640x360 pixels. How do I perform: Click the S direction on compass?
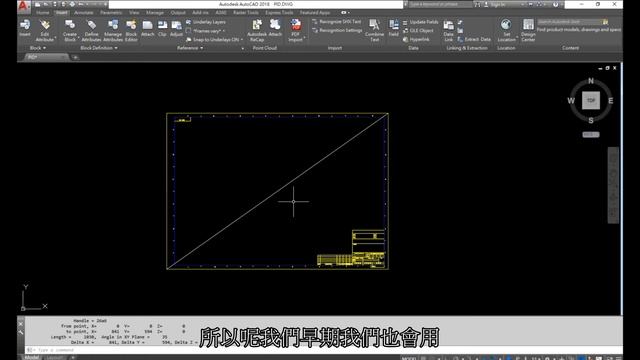click(x=591, y=120)
